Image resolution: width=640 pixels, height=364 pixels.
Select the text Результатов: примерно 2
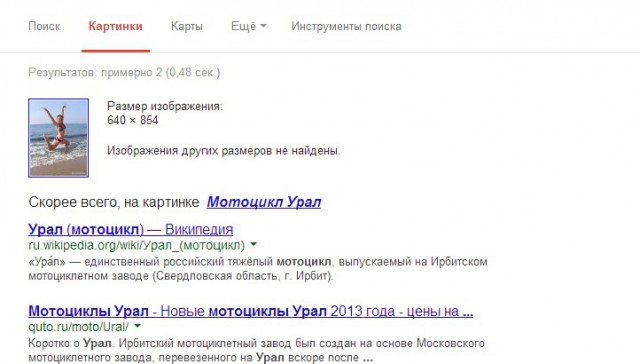tap(95, 73)
